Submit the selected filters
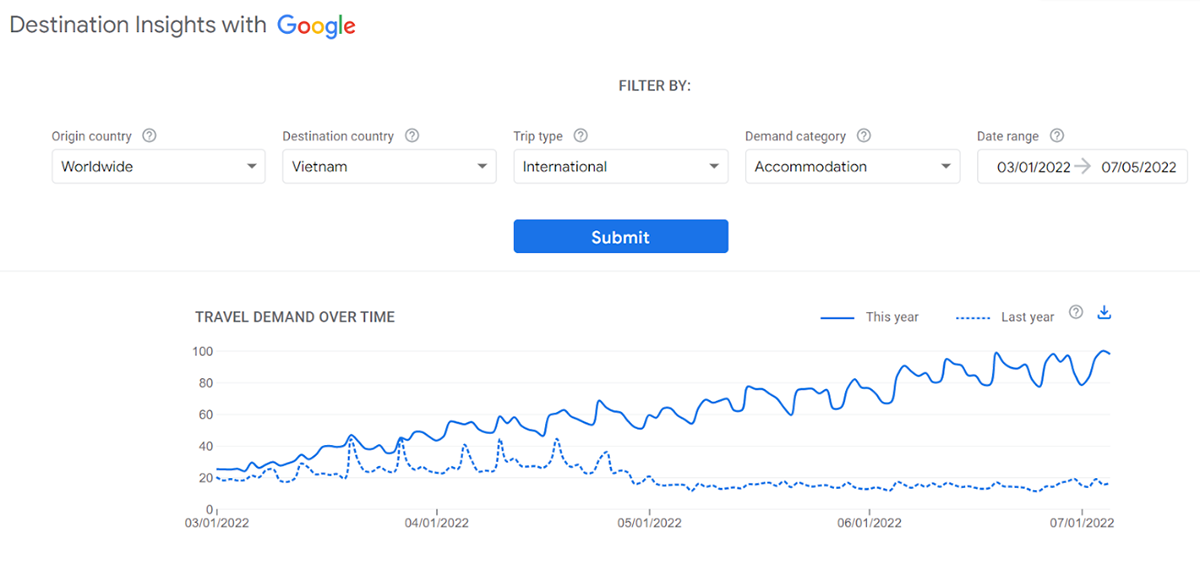 621,237
